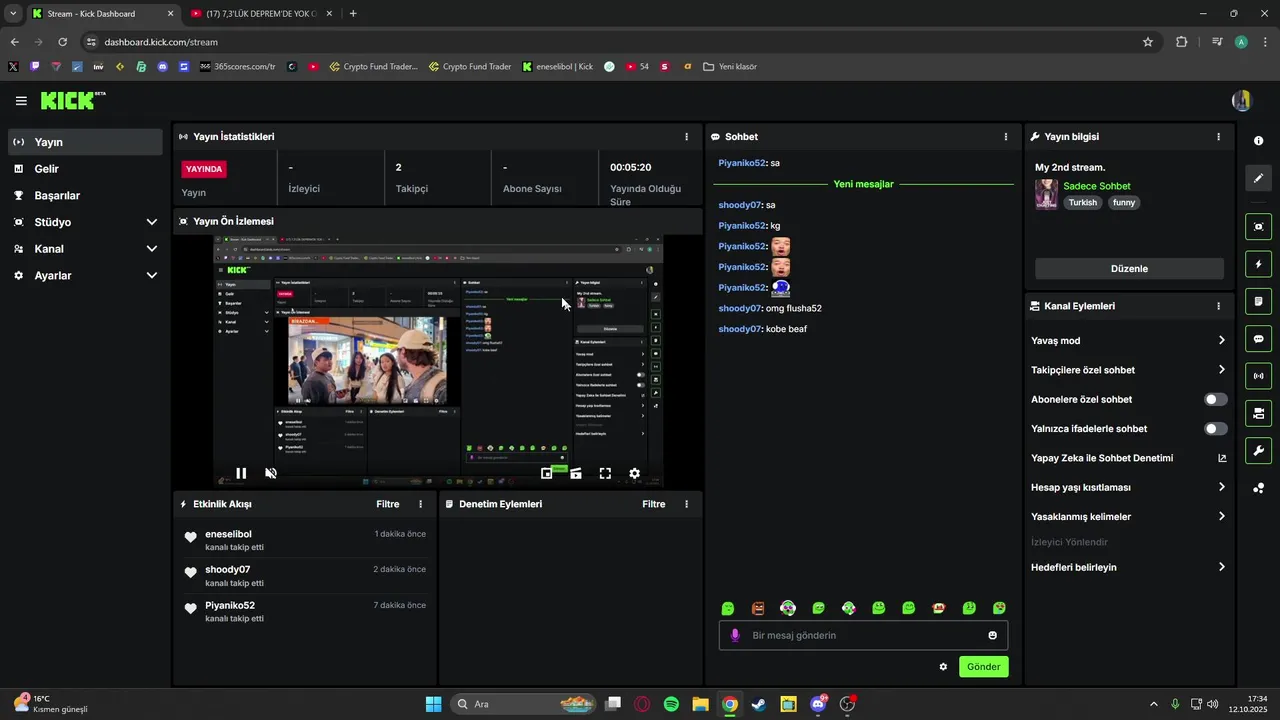Click the pencil edit icon in right rail
Screen dimensions: 1280x720
click(x=1258, y=178)
